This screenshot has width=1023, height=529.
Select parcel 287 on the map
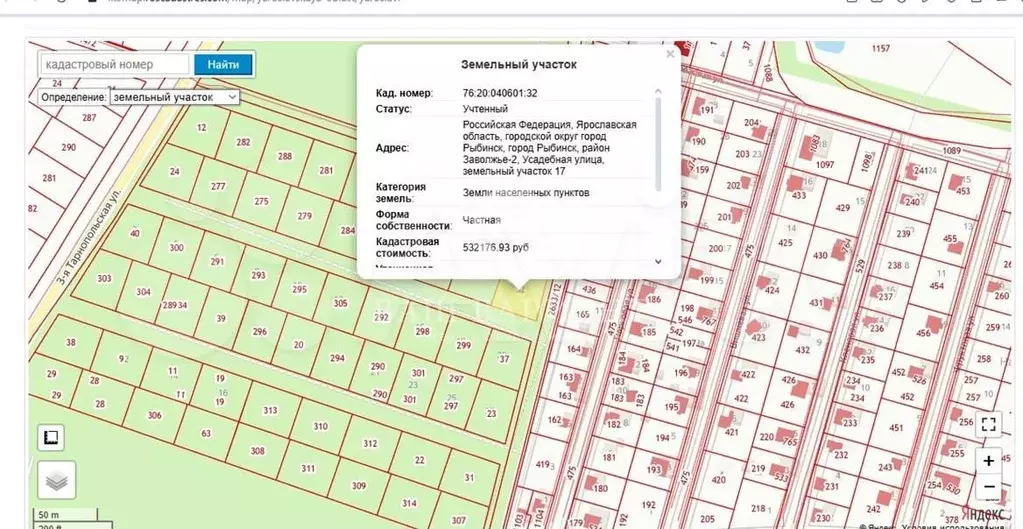[89, 117]
